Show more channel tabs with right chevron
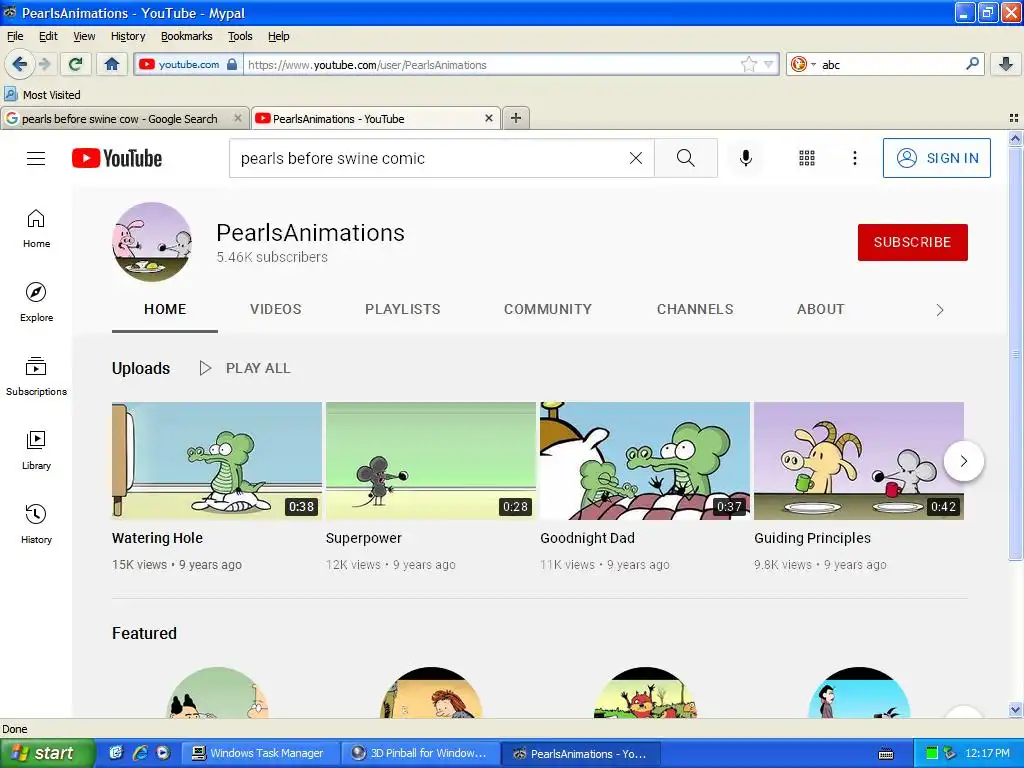 [940, 310]
